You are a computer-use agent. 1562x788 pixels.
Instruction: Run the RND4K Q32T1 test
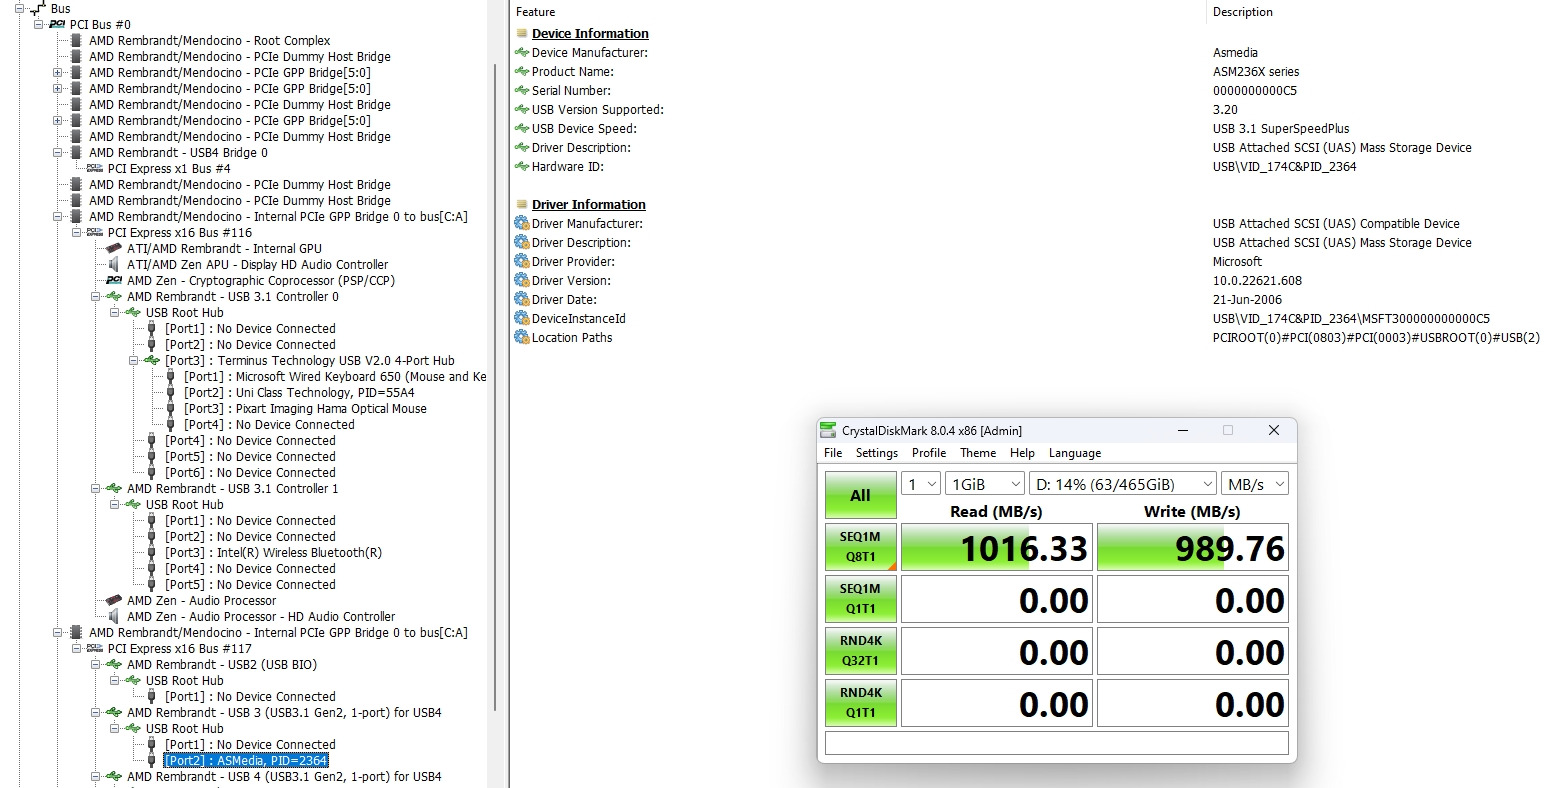tap(860, 651)
